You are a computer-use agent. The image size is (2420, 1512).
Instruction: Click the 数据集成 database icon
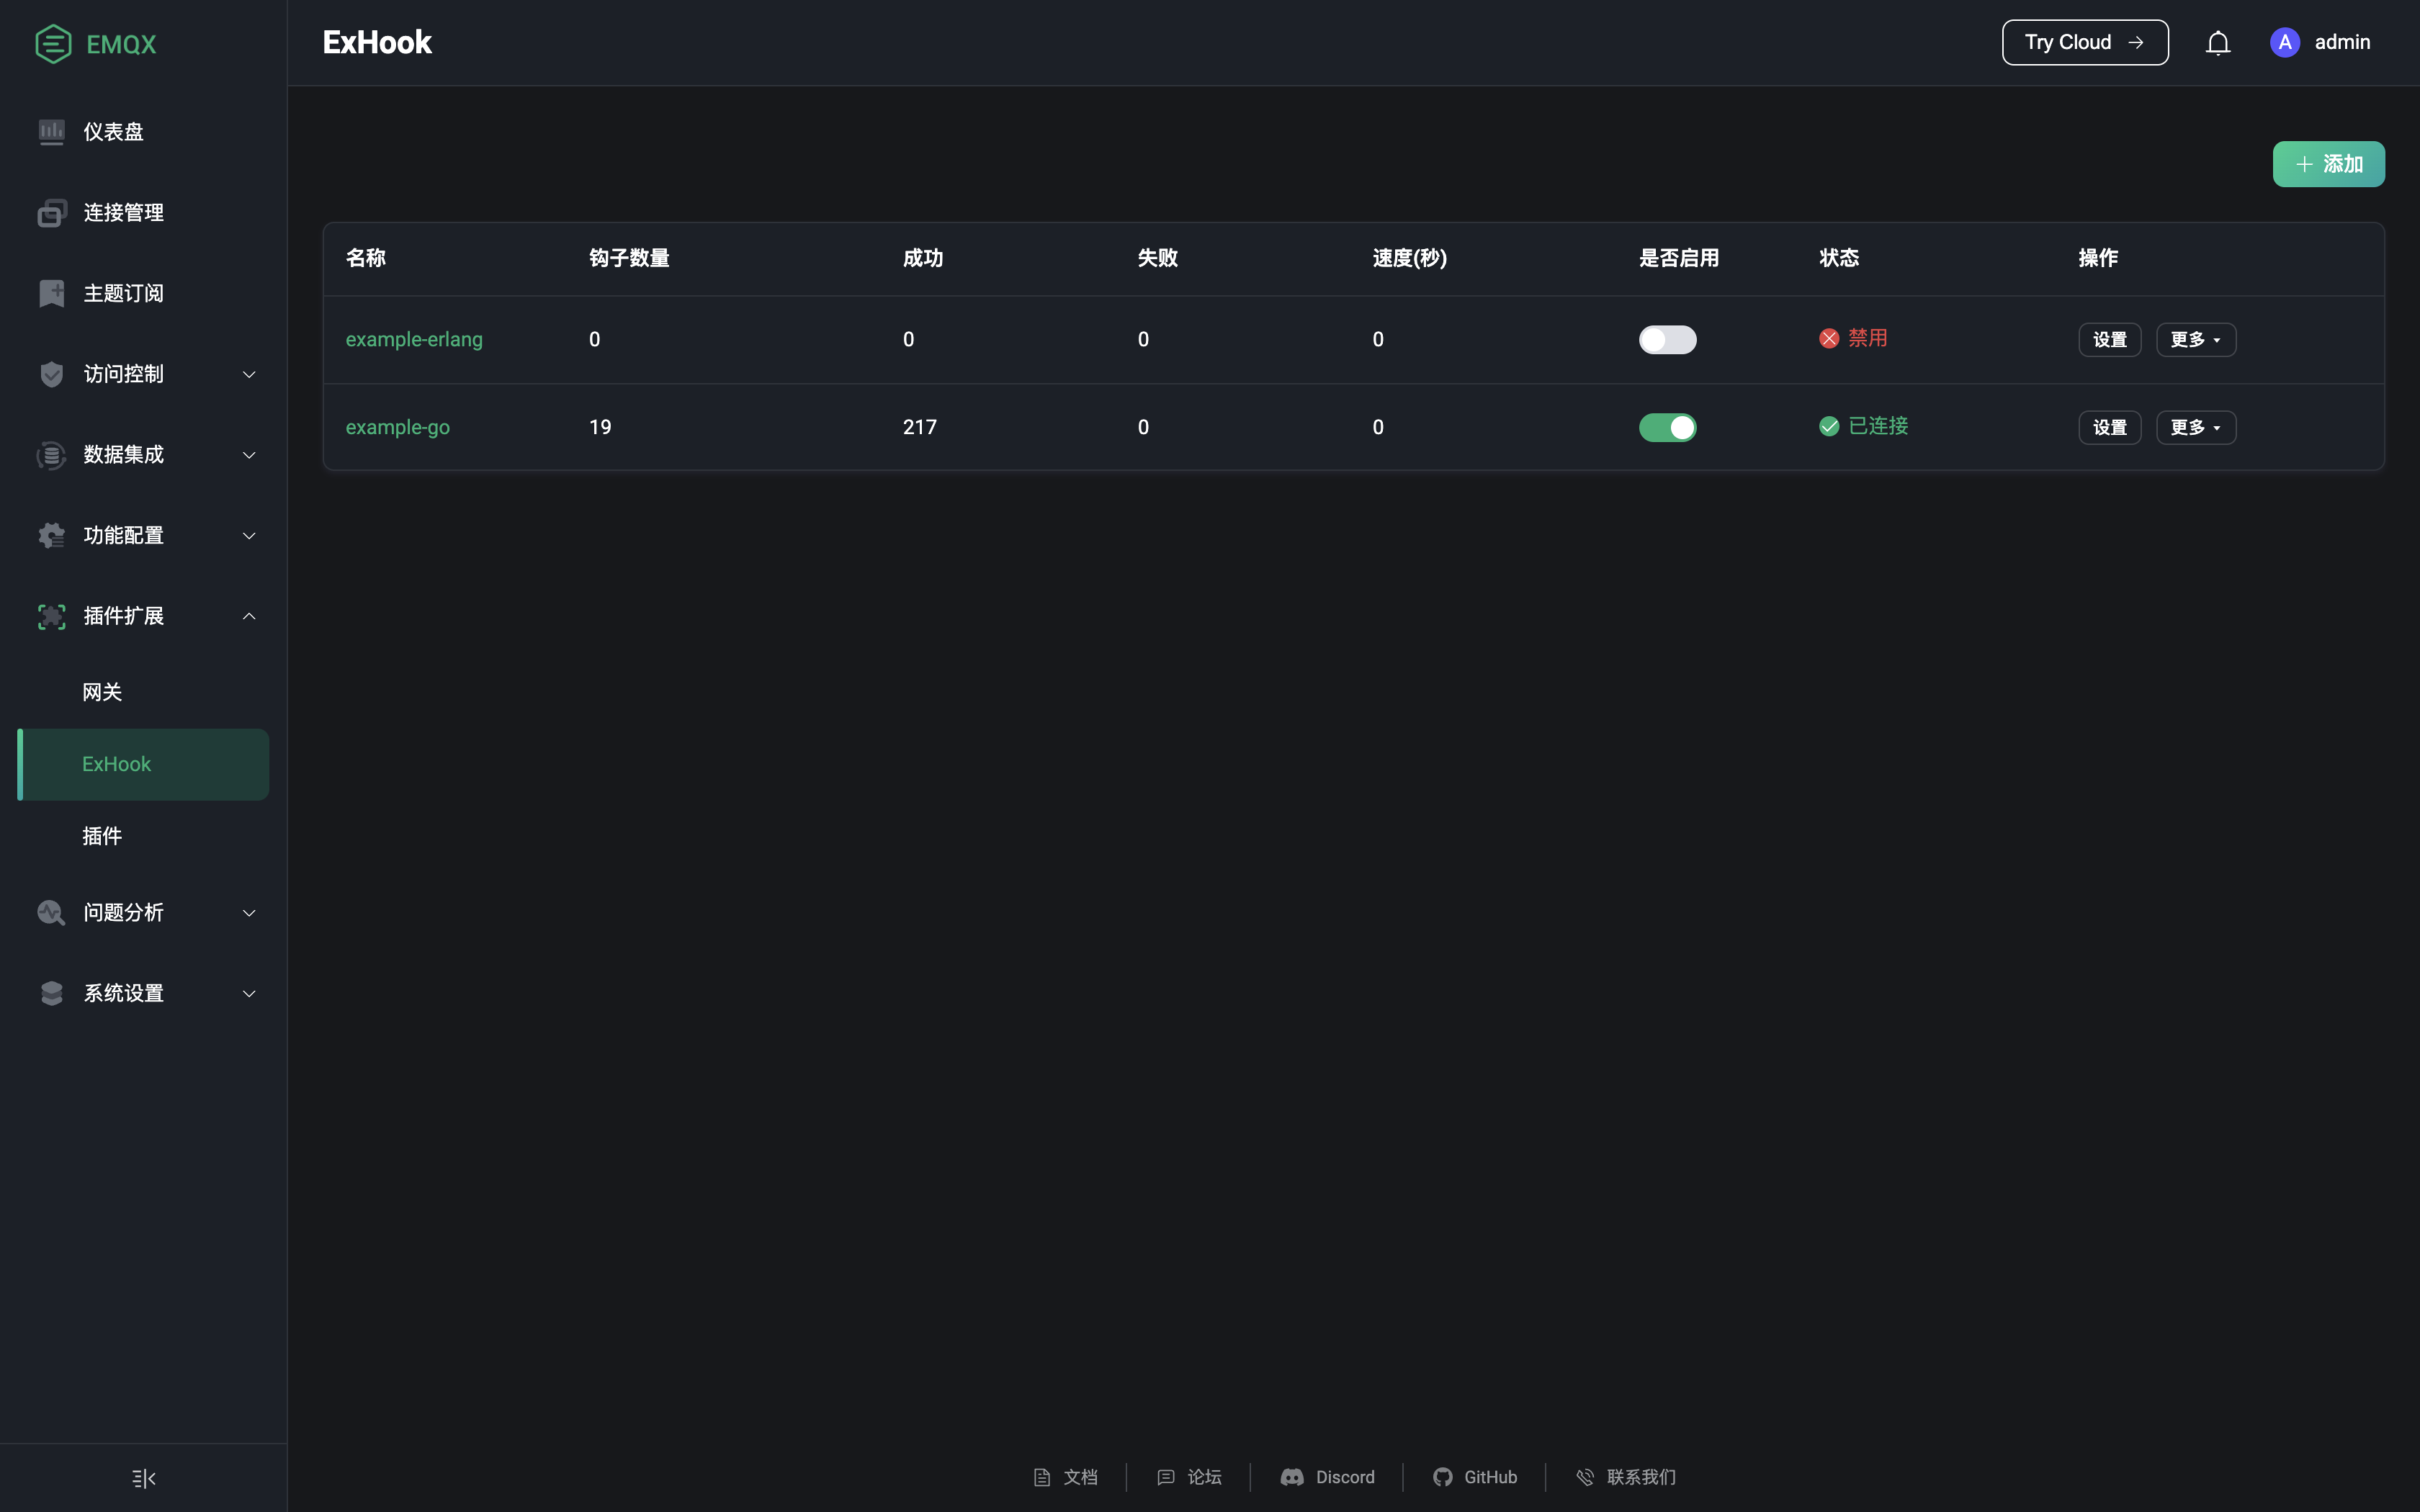point(52,455)
